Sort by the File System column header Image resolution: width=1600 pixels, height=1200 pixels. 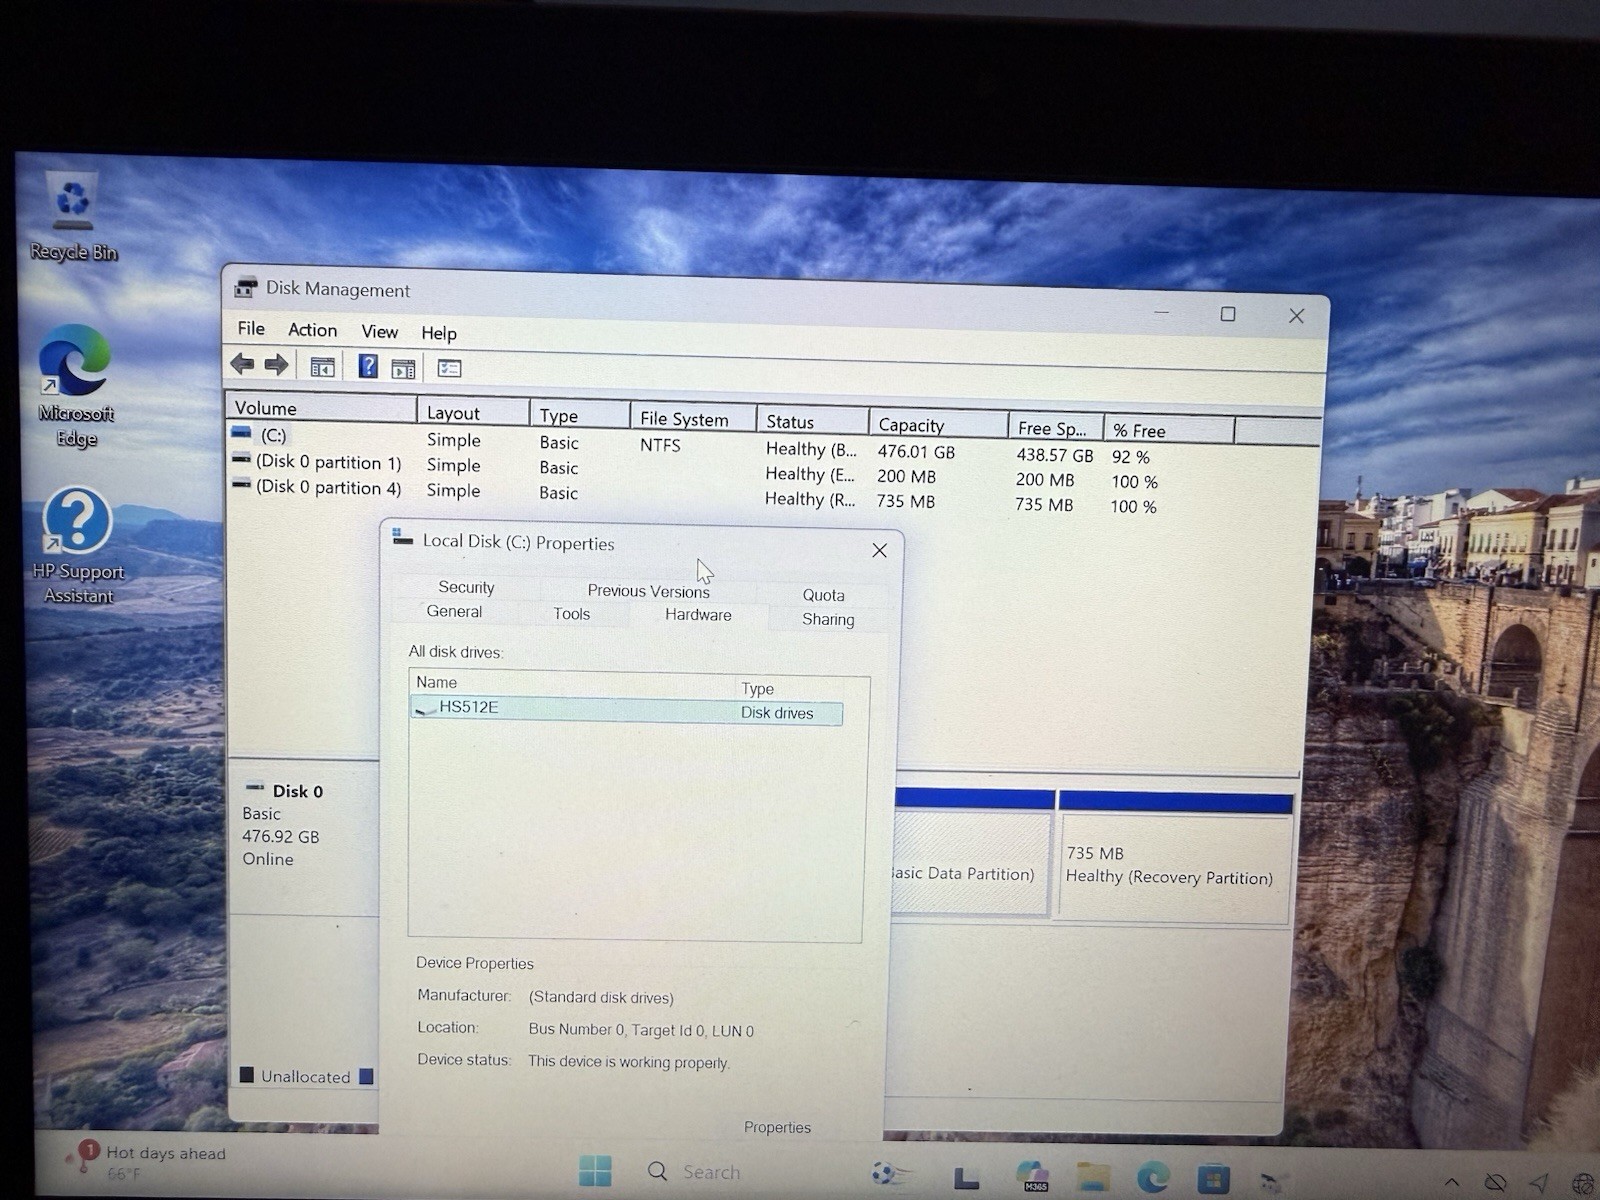(693, 418)
